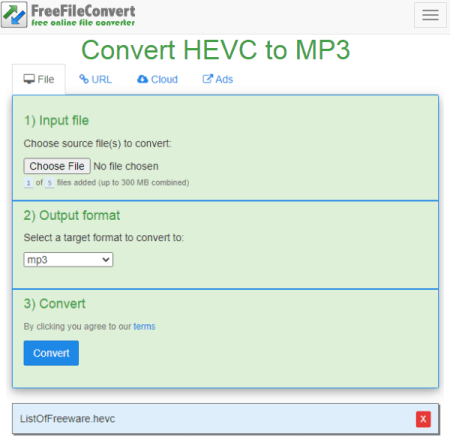The height and width of the screenshot is (440, 450).
Task: Click the Select a target format label
Action: tap(104, 238)
